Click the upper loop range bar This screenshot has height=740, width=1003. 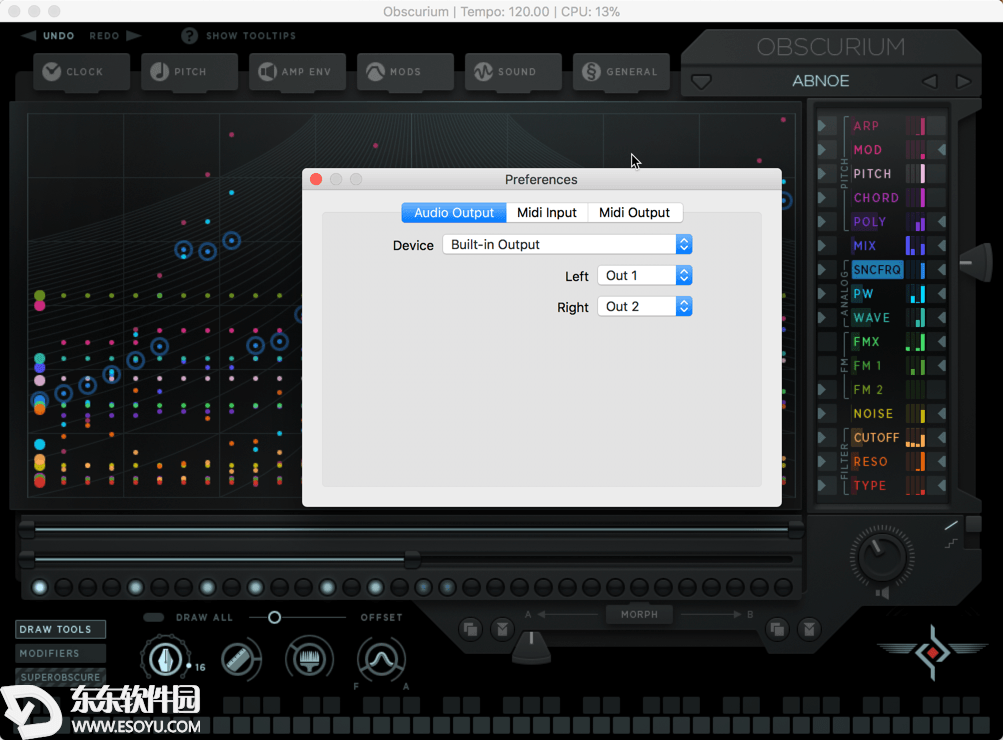point(411,530)
